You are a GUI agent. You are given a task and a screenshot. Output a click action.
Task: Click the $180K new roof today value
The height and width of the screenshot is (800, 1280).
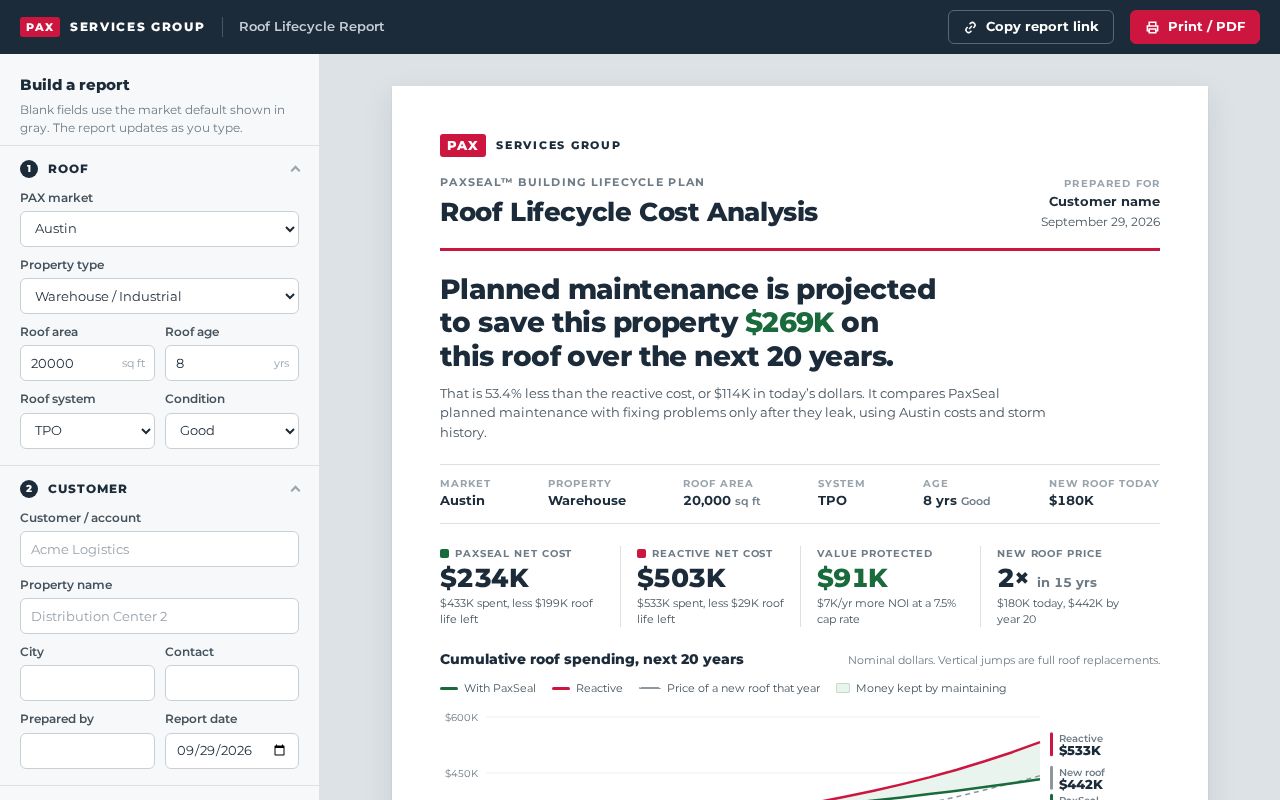[x=1071, y=501]
